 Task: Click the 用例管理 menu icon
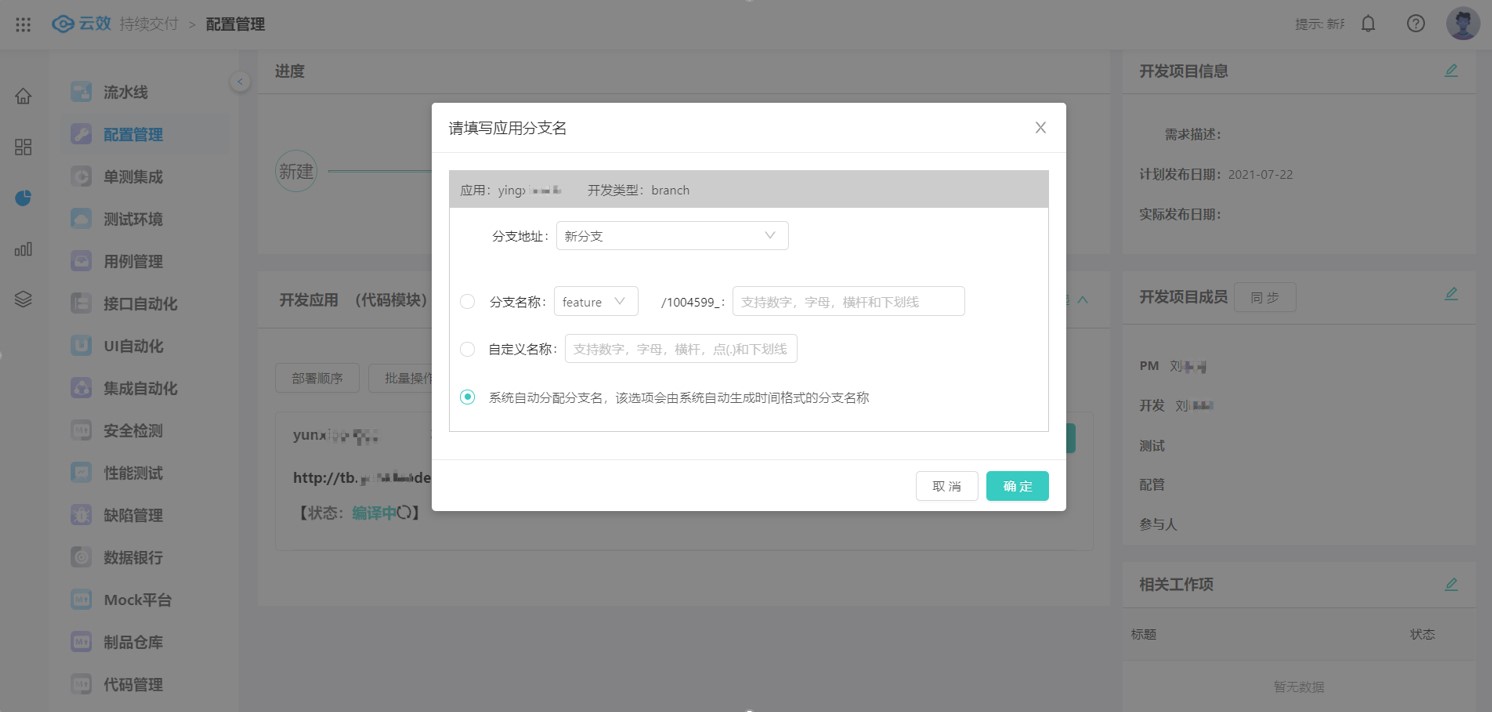click(81, 261)
